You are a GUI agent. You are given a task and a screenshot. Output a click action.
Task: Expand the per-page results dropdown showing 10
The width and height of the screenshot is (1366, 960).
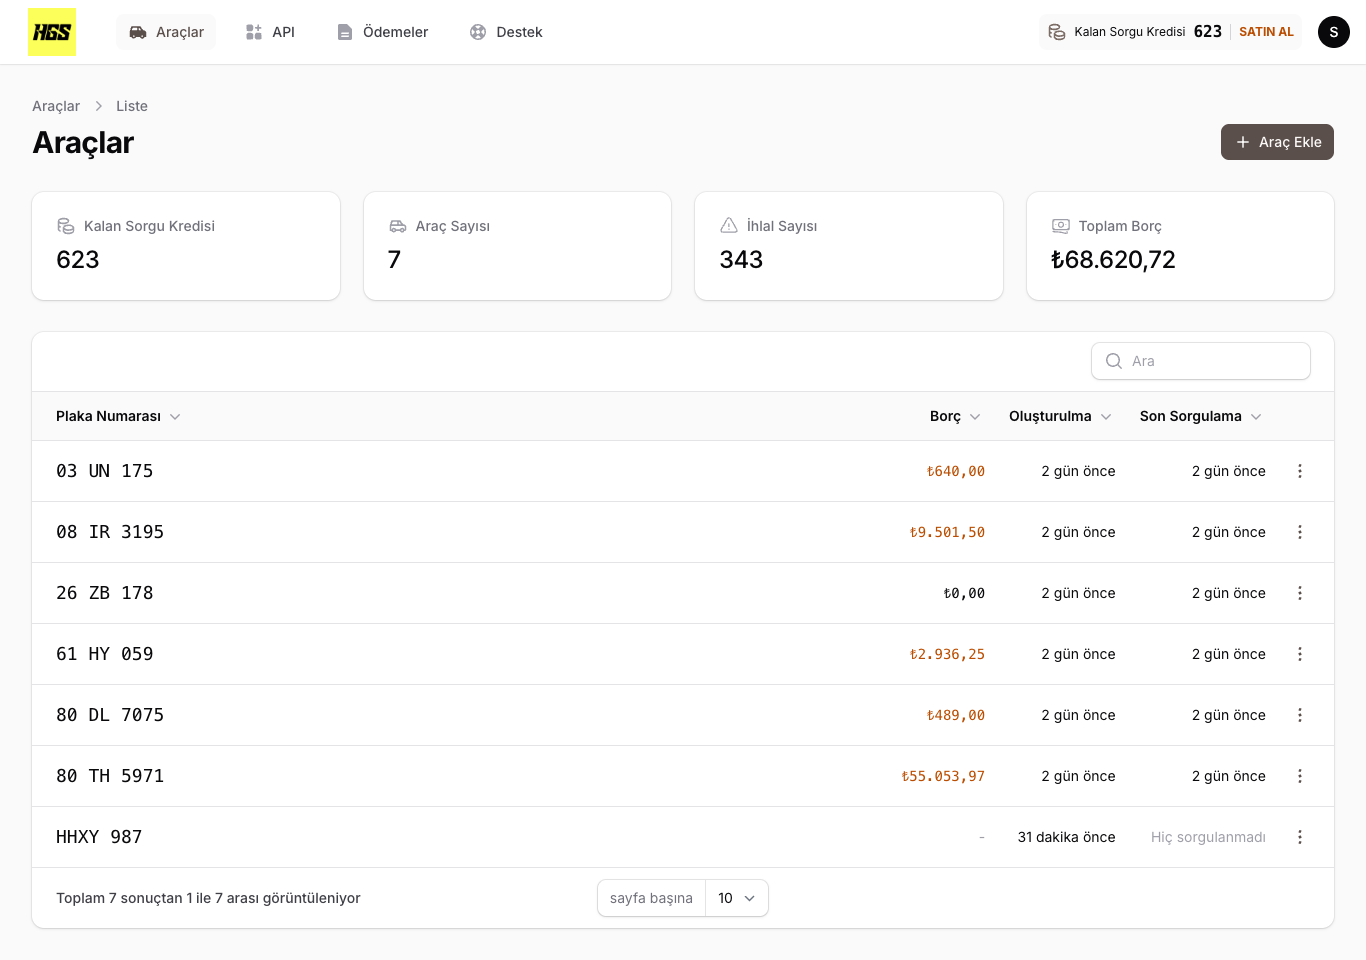coord(736,898)
